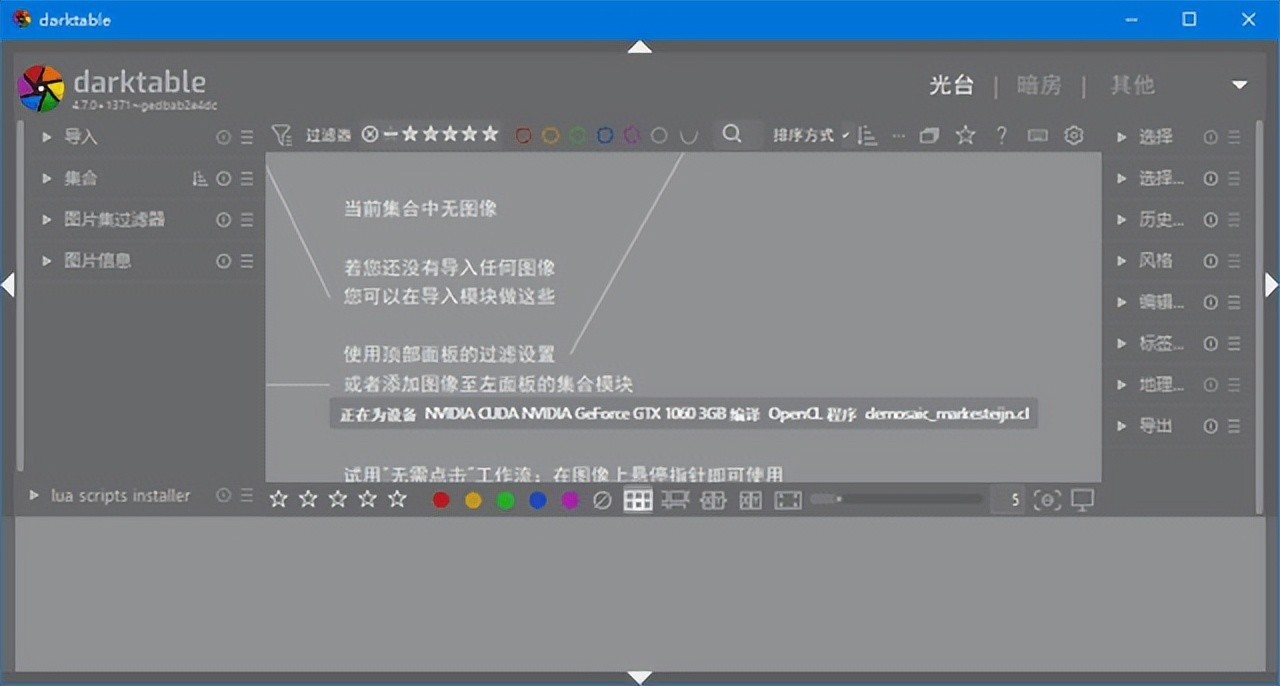Toggle the five-star rating filter

tap(491, 133)
